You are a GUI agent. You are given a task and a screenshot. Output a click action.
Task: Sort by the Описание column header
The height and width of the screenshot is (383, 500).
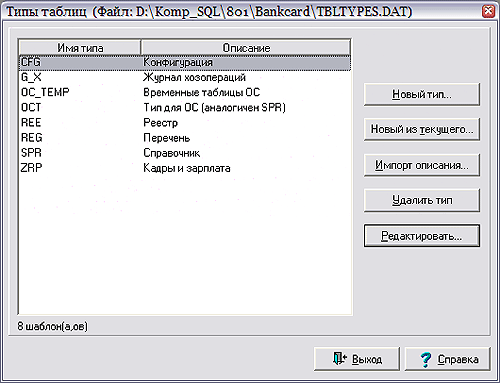(x=246, y=48)
